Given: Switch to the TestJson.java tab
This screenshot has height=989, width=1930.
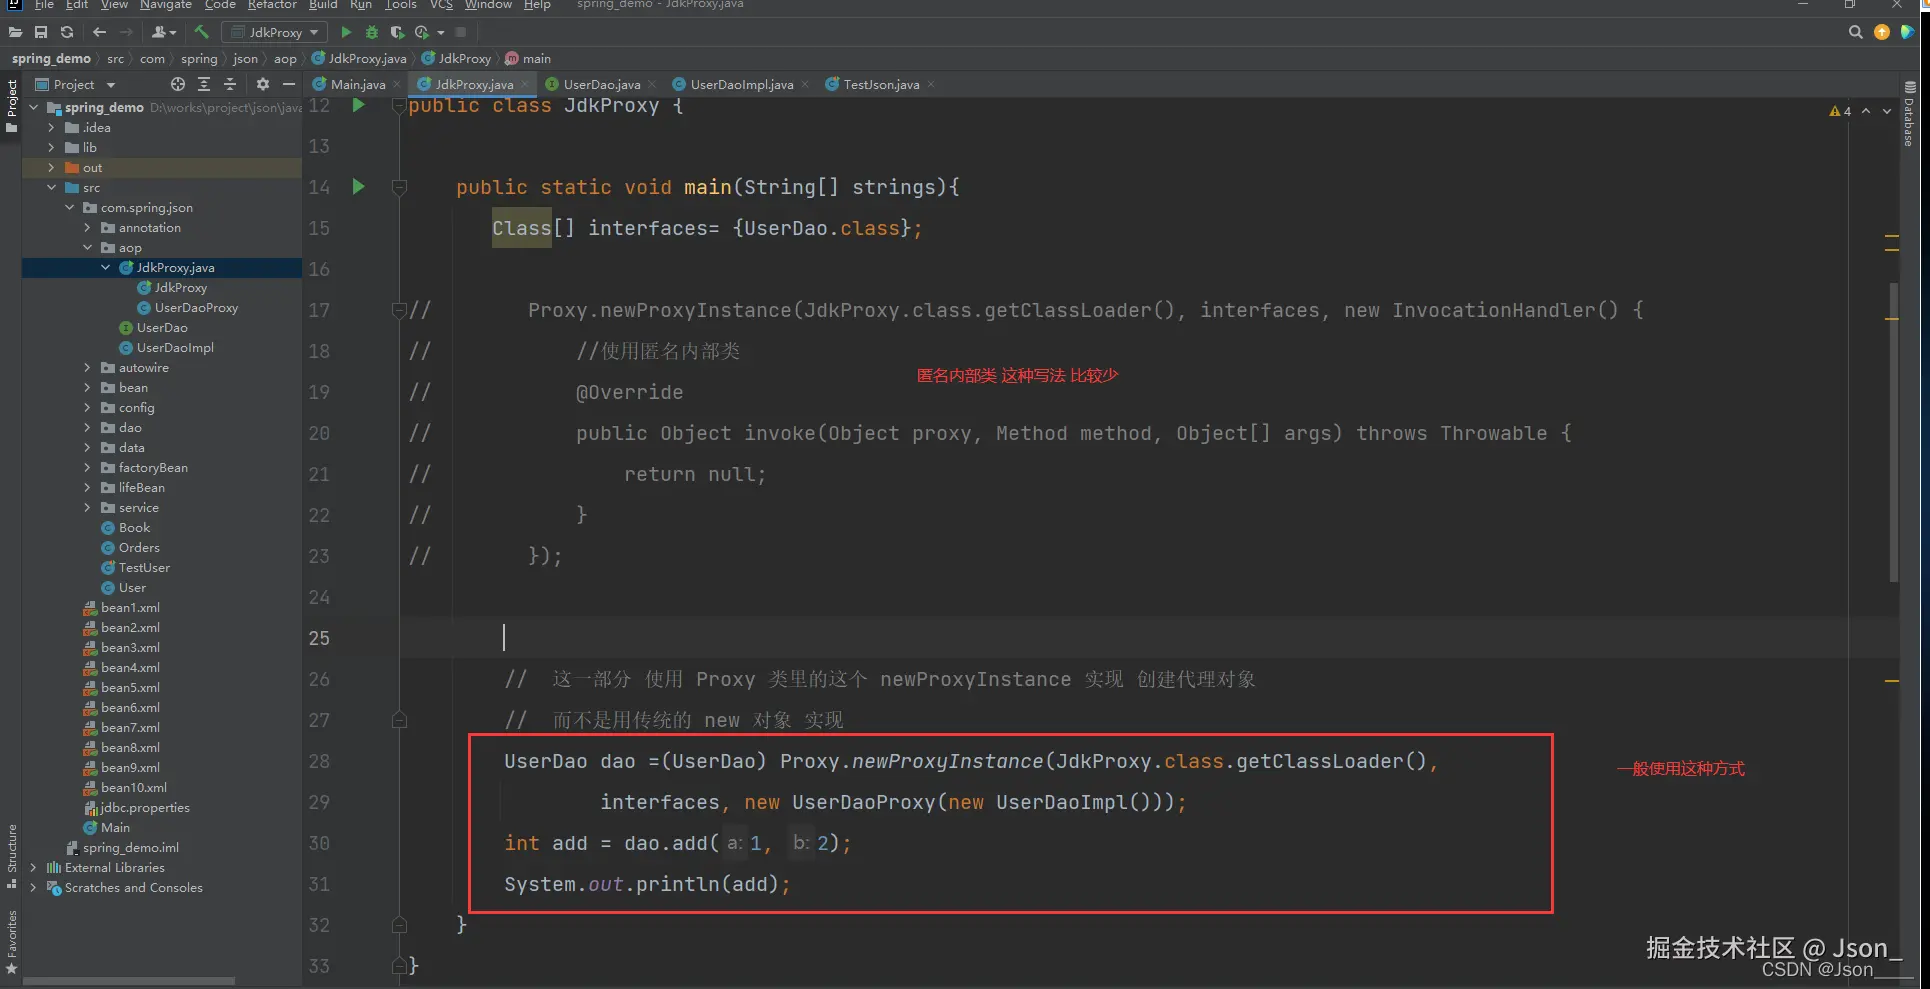Looking at the screenshot, I should pyautogui.click(x=880, y=84).
